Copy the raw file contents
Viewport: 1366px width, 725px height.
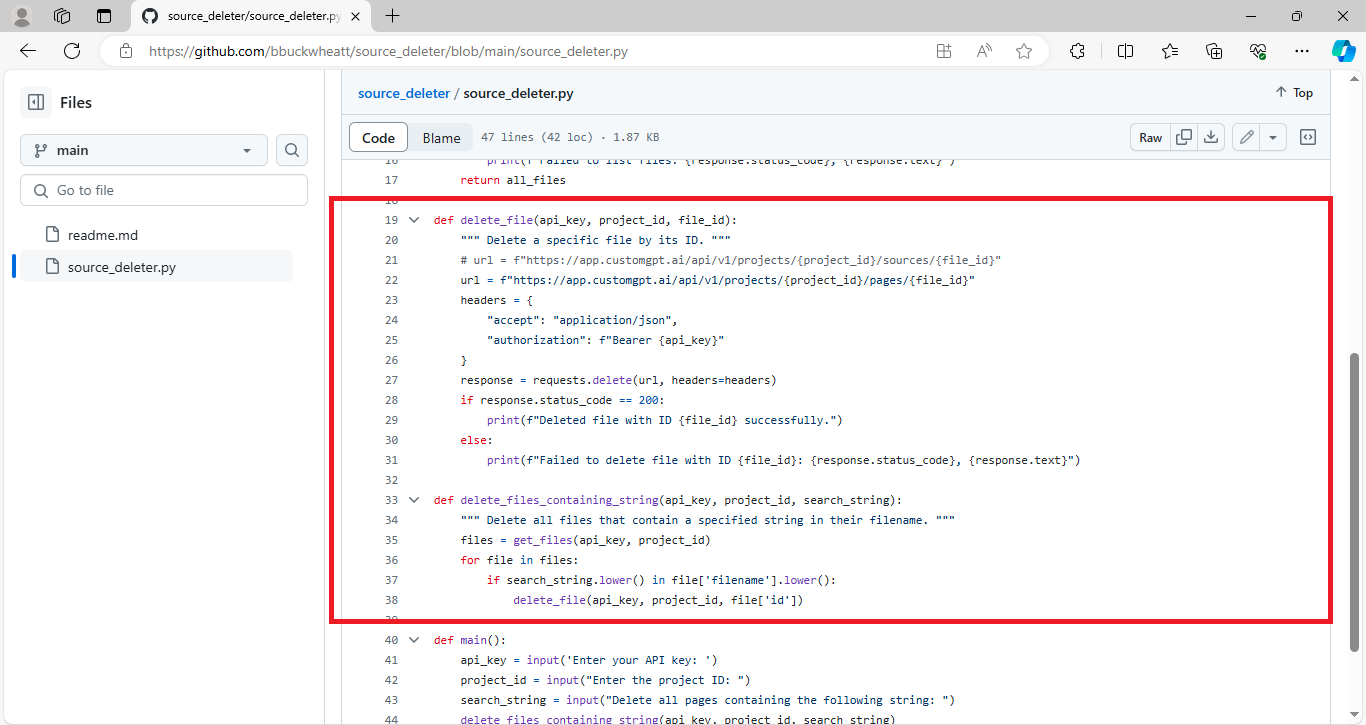click(x=1184, y=137)
